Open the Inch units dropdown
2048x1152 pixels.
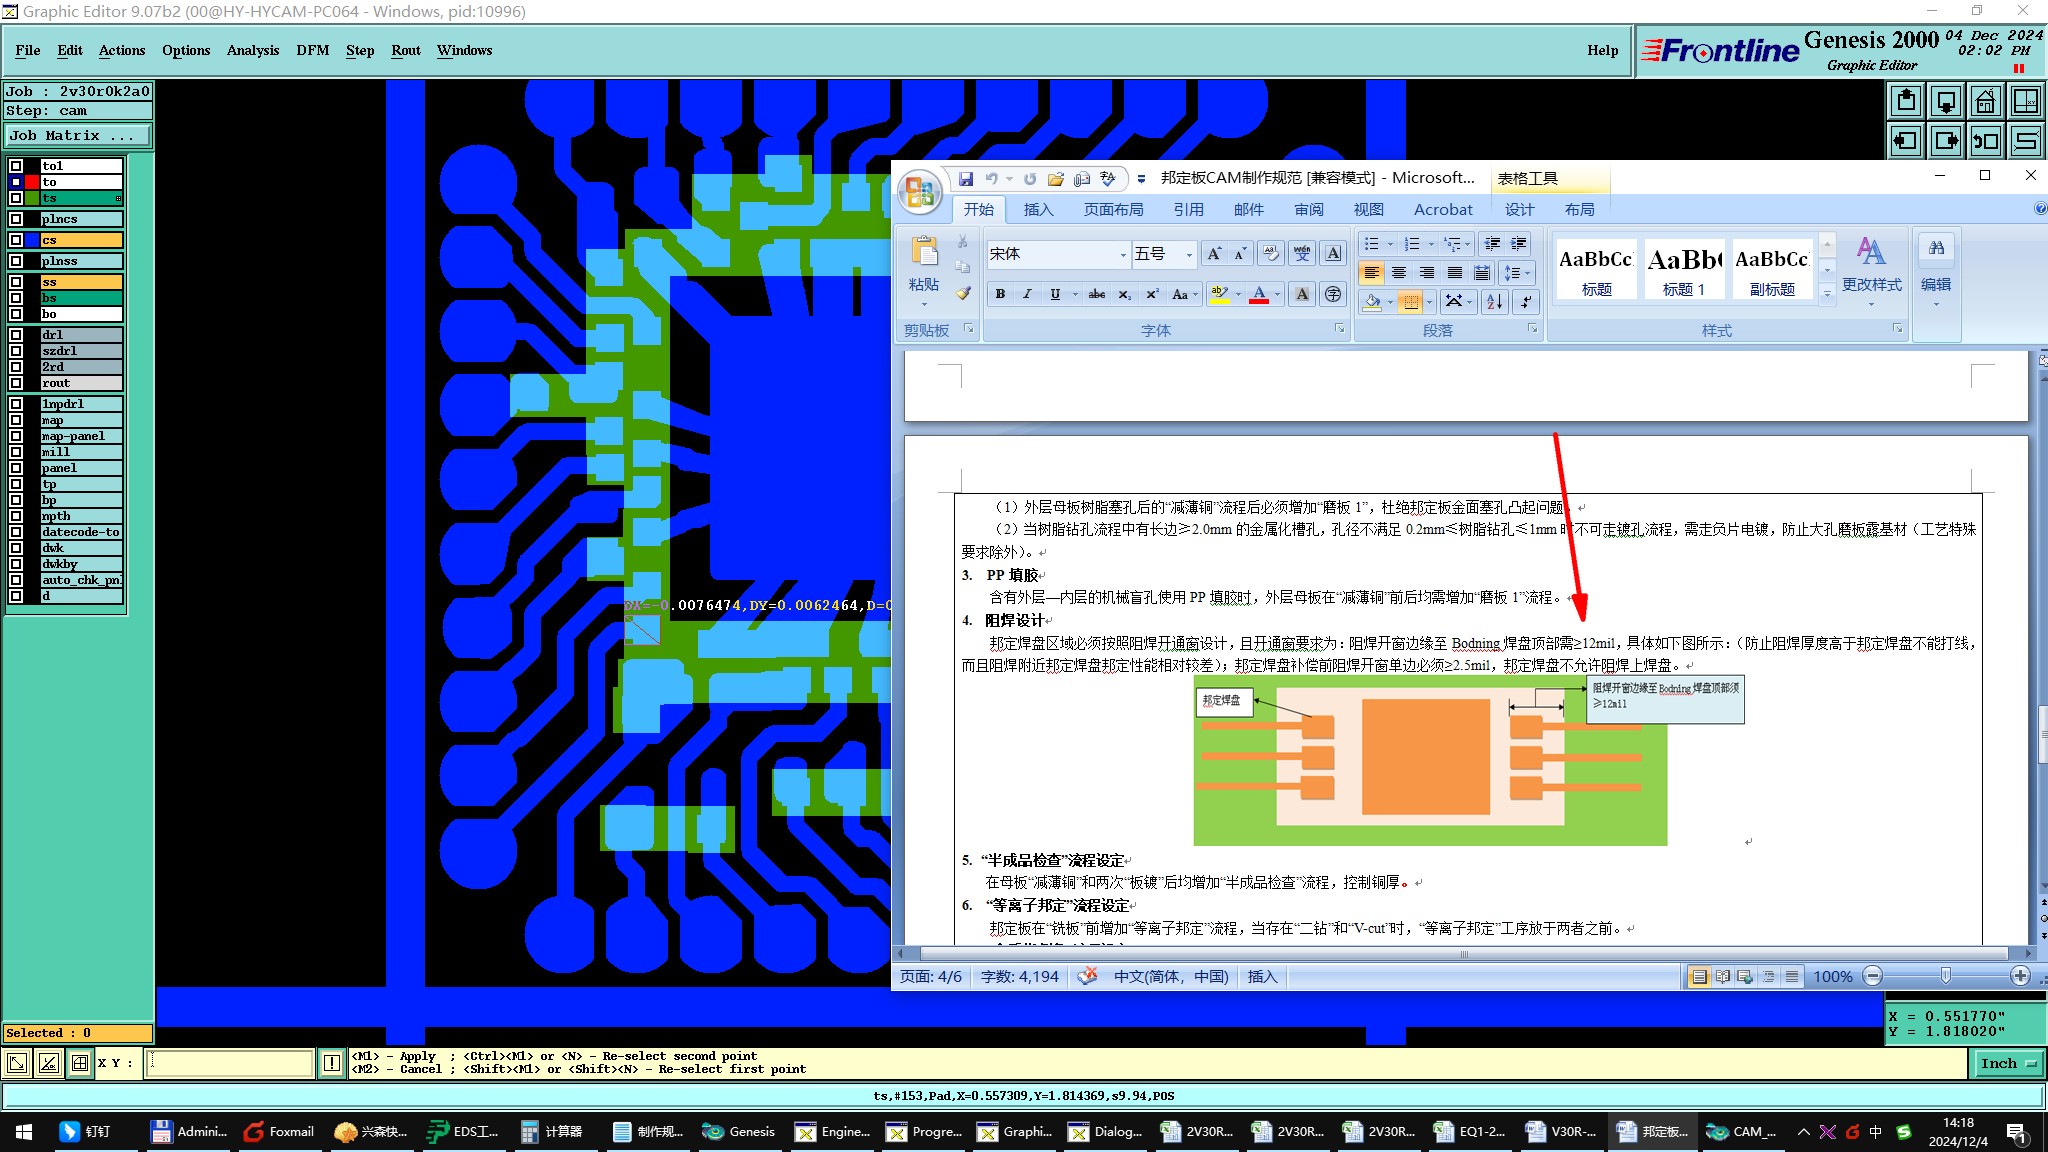pyautogui.click(x=2006, y=1064)
